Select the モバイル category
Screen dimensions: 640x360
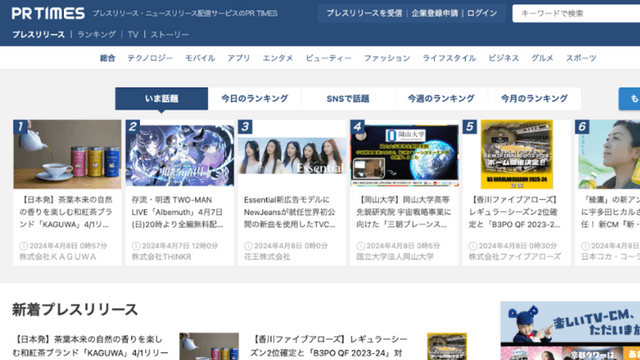(200, 58)
